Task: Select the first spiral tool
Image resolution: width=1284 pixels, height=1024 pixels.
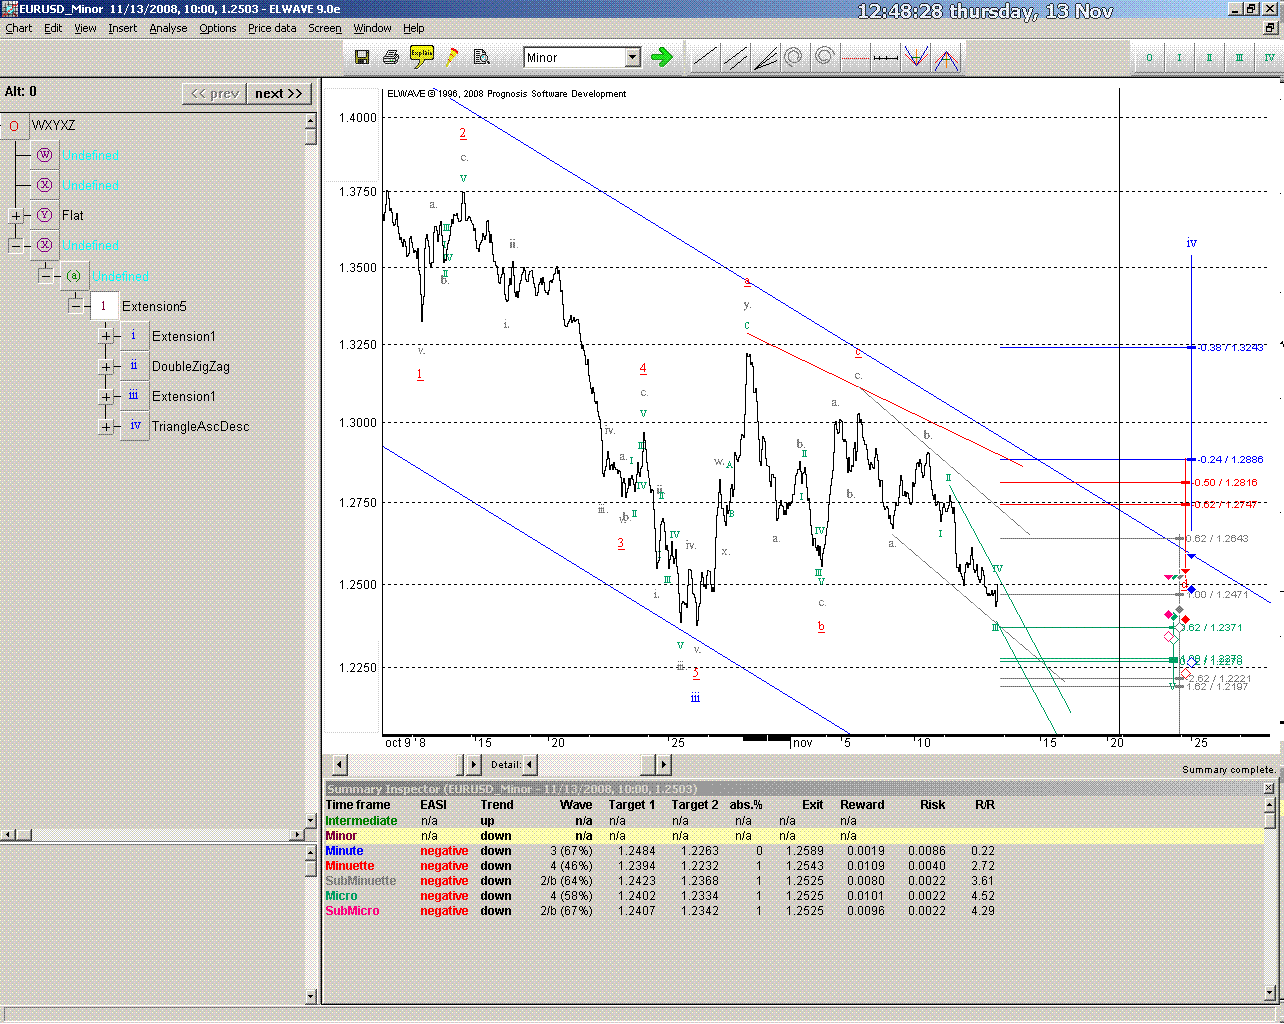Action: [x=794, y=58]
